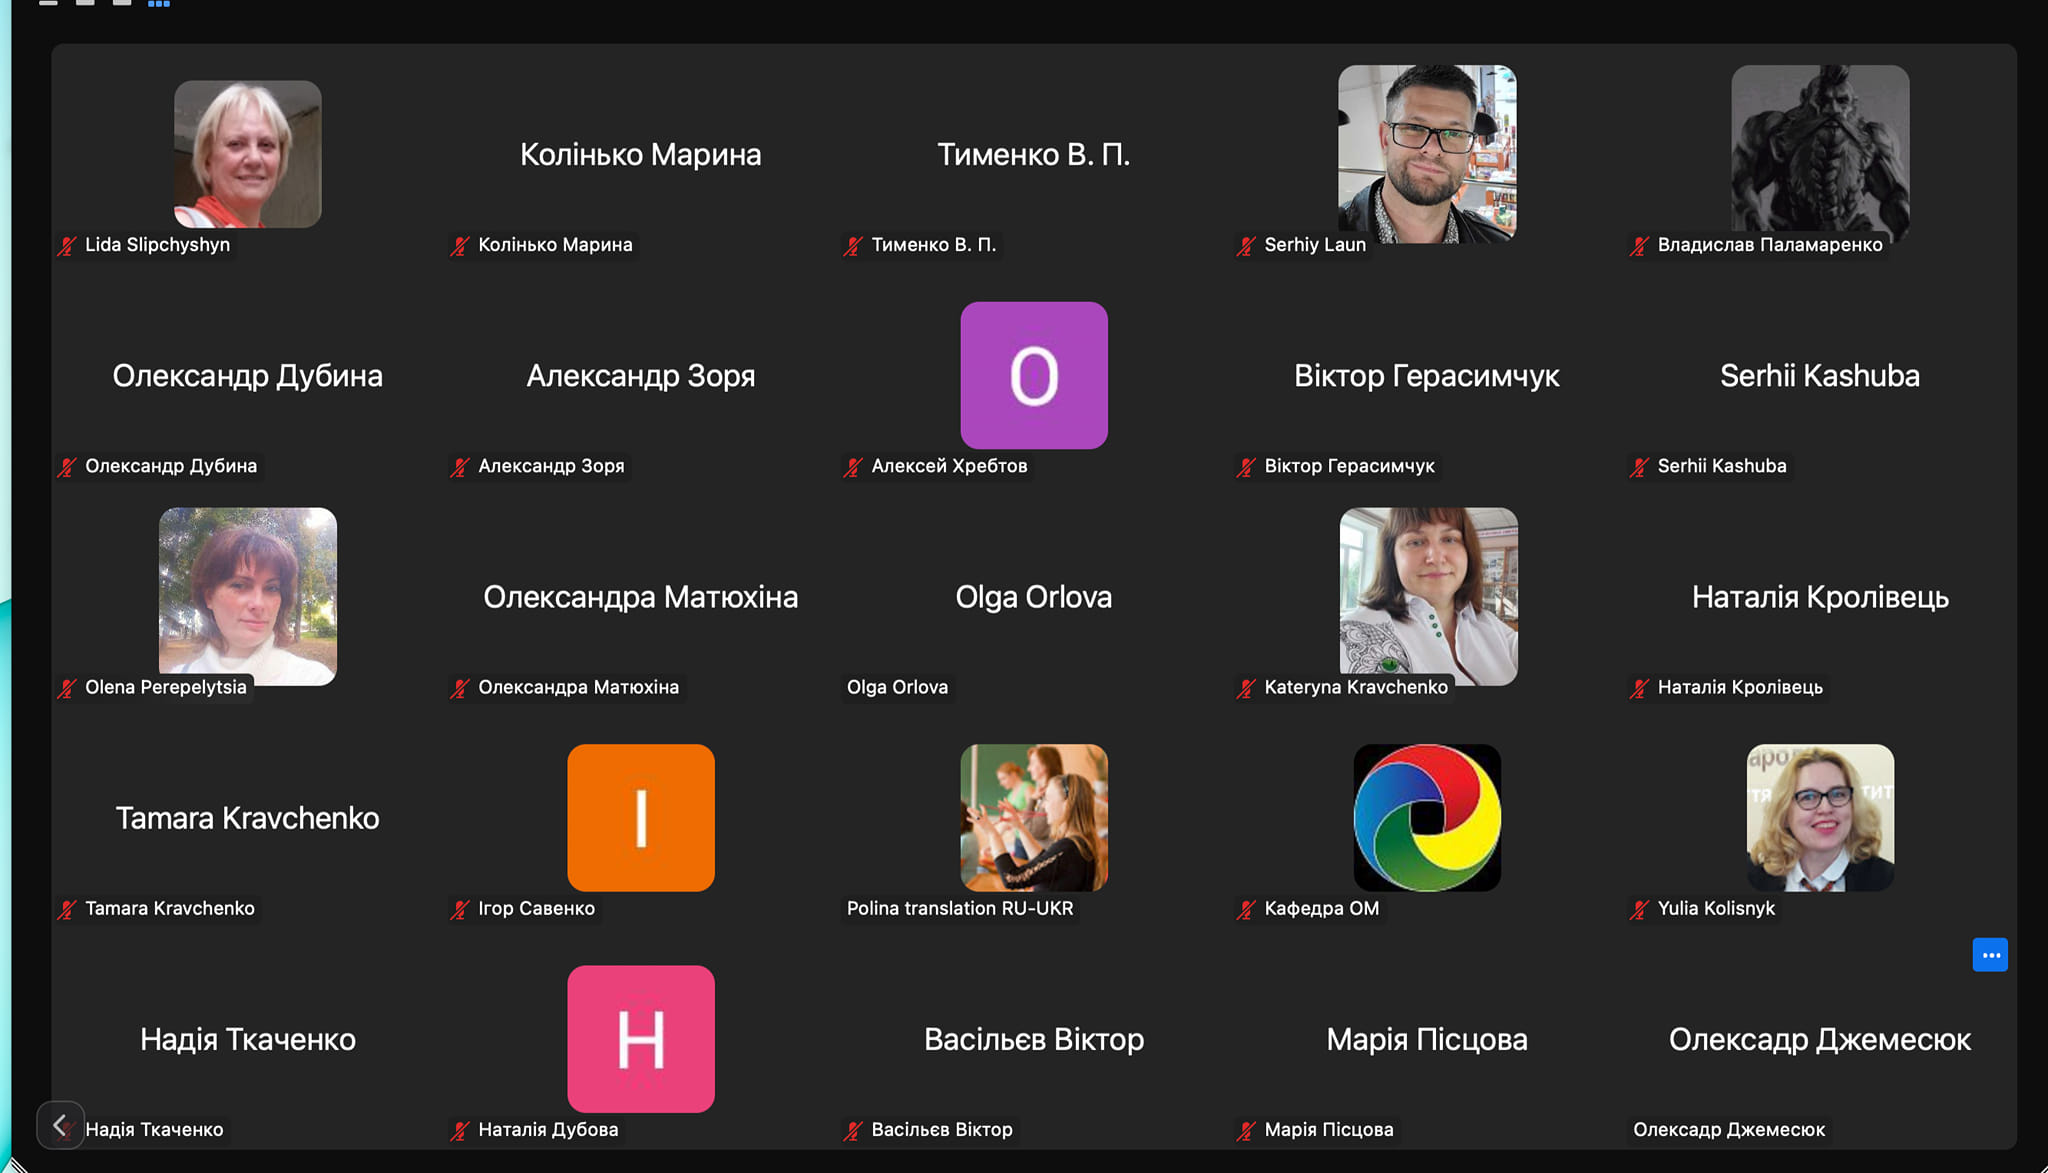Image resolution: width=2048 pixels, height=1173 pixels.
Task: Click muted mic icon by Tamara Kravchenko label
Action: click(x=67, y=910)
